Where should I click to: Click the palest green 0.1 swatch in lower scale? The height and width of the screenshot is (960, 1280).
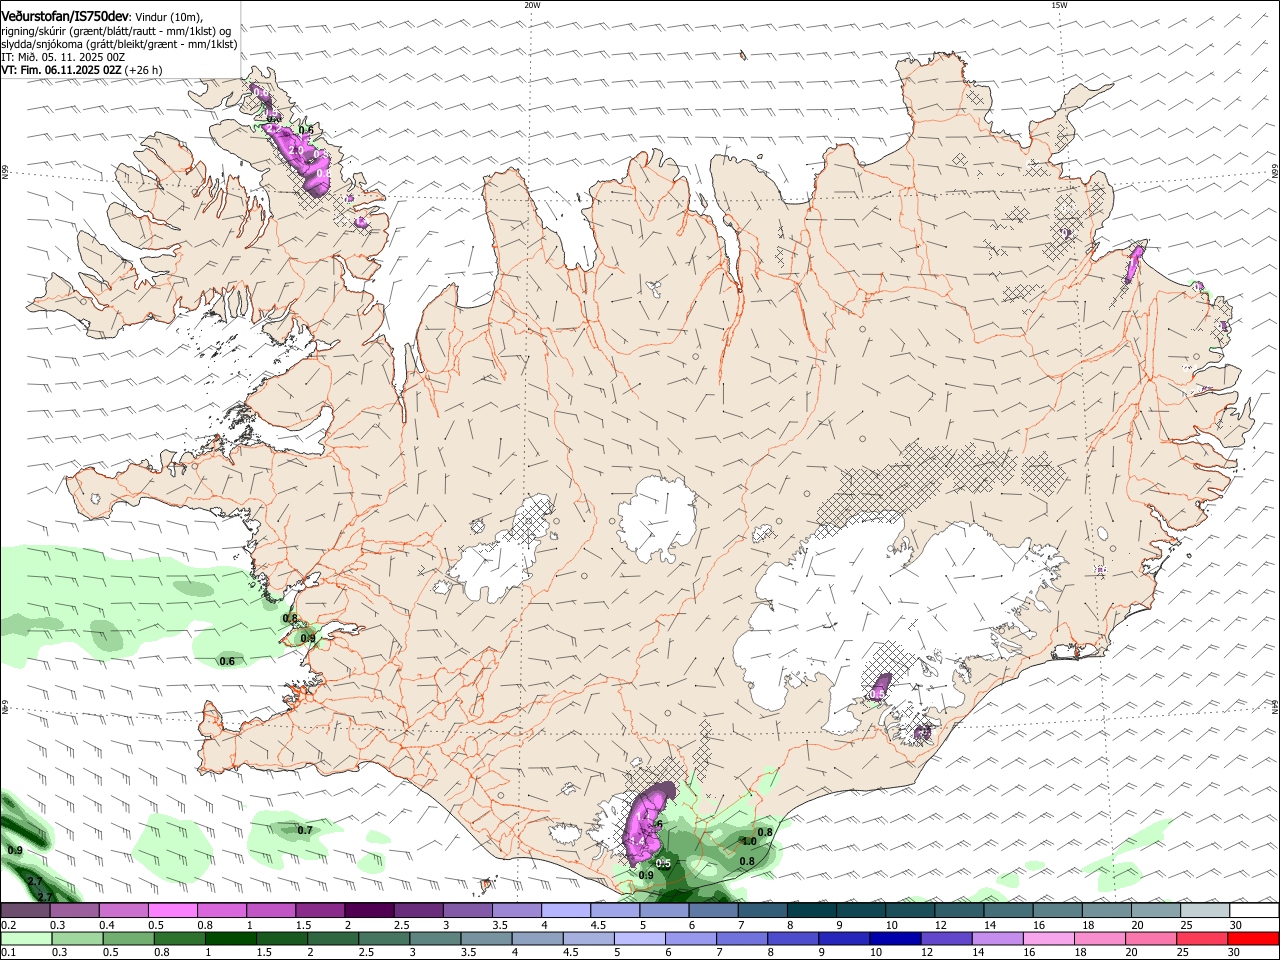pyautogui.click(x=25, y=938)
